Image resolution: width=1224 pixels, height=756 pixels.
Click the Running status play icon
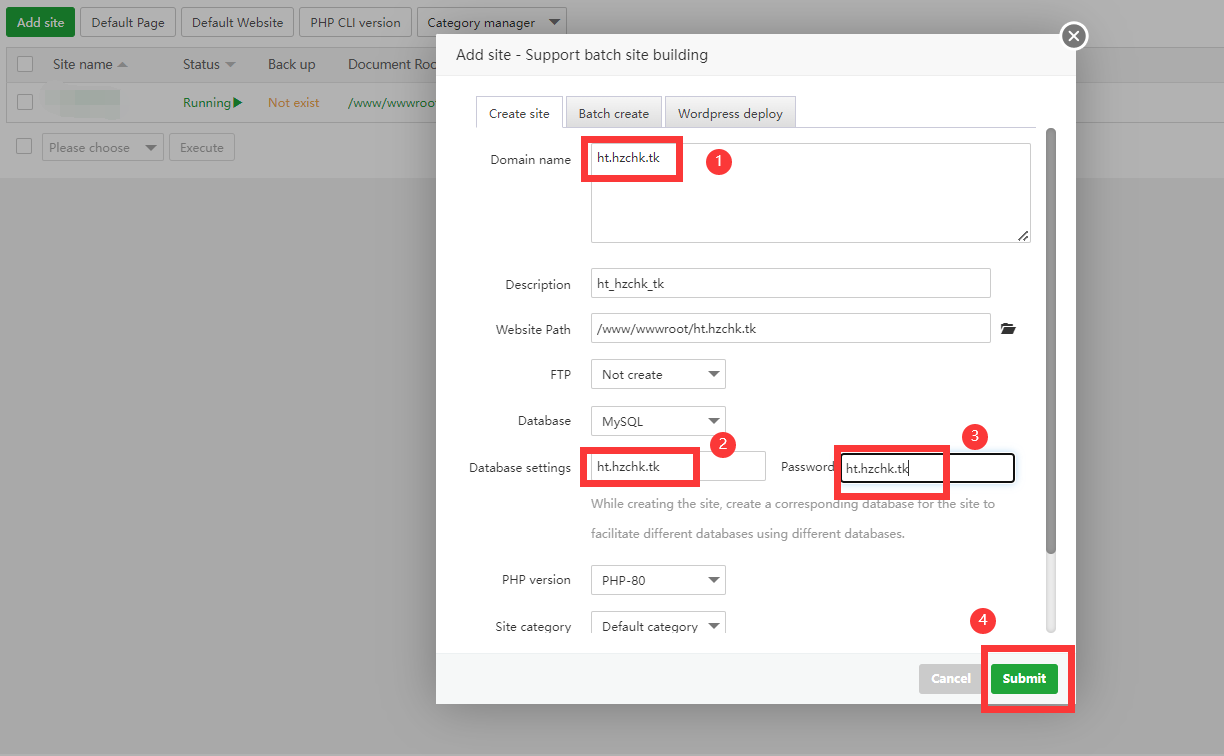coord(238,102)
